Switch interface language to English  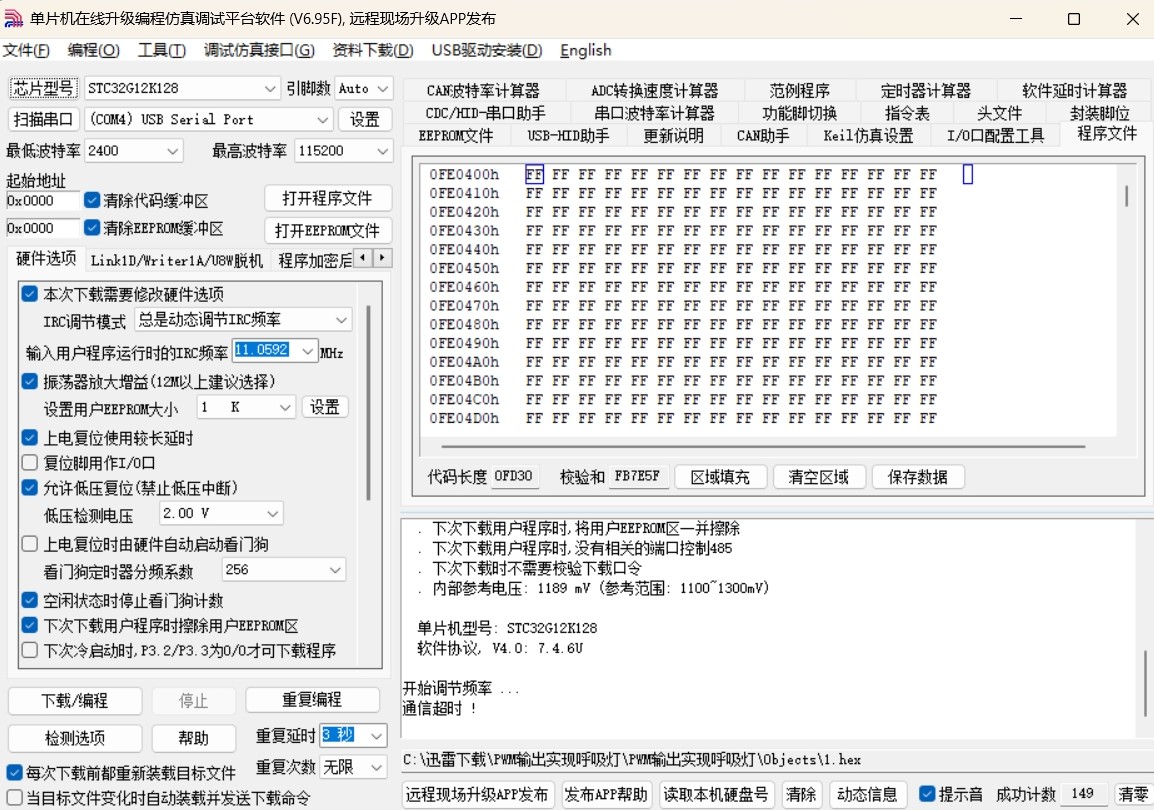586,50
